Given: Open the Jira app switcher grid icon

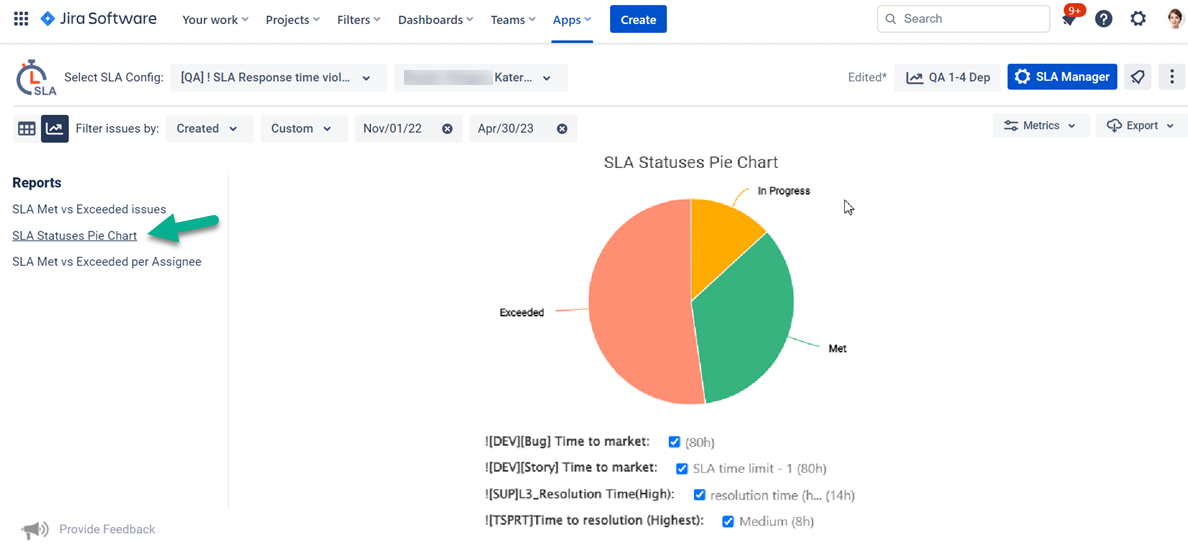Looking at the screenshot, I should pos(21,19).
